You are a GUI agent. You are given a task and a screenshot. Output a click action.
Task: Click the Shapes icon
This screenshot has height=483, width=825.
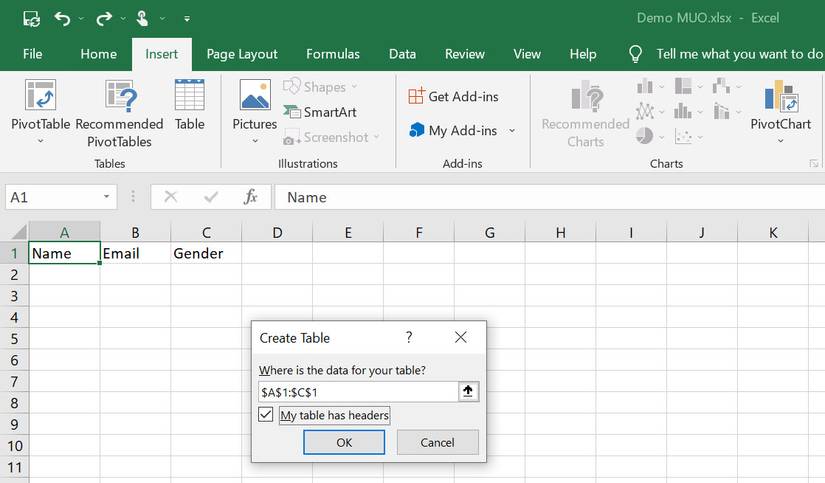click(291, 86)
